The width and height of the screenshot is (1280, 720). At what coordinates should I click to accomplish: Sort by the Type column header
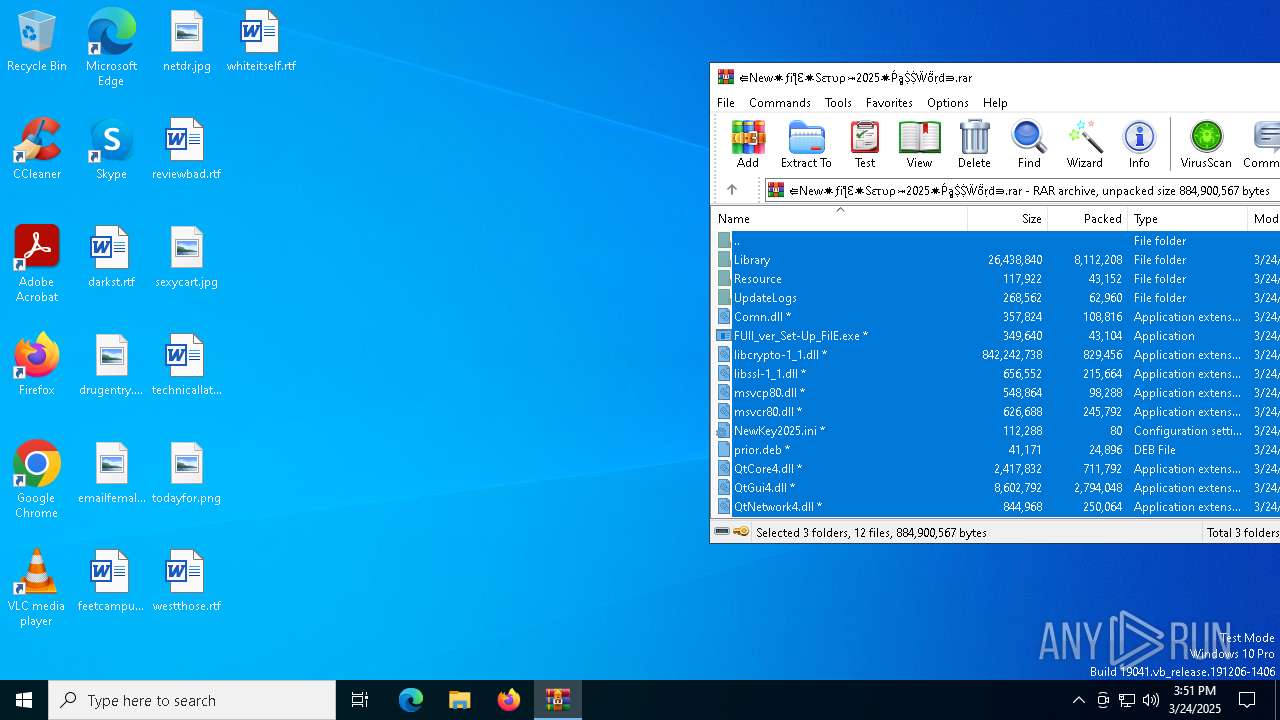[1187, 219]
